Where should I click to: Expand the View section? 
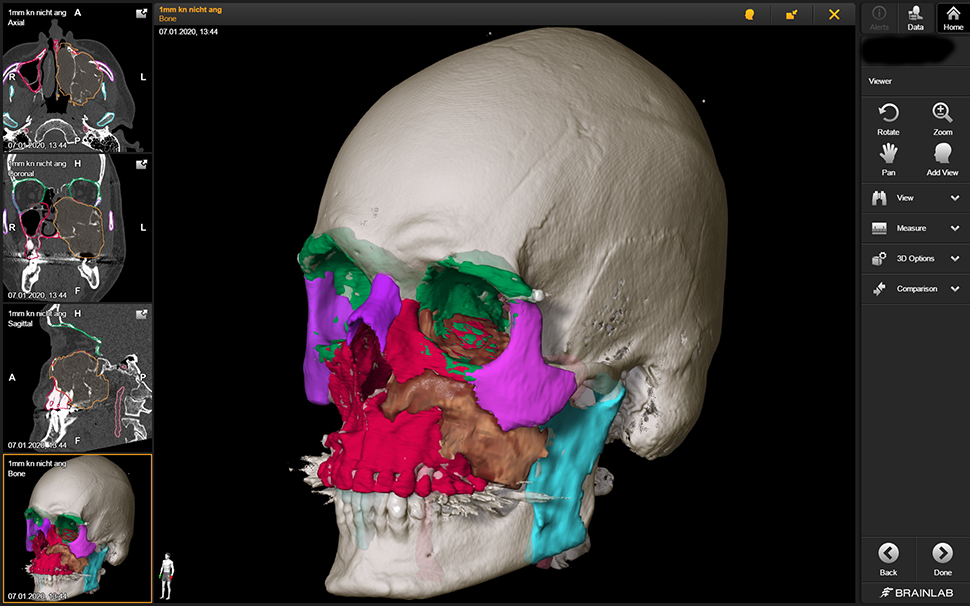pos(913,197)
